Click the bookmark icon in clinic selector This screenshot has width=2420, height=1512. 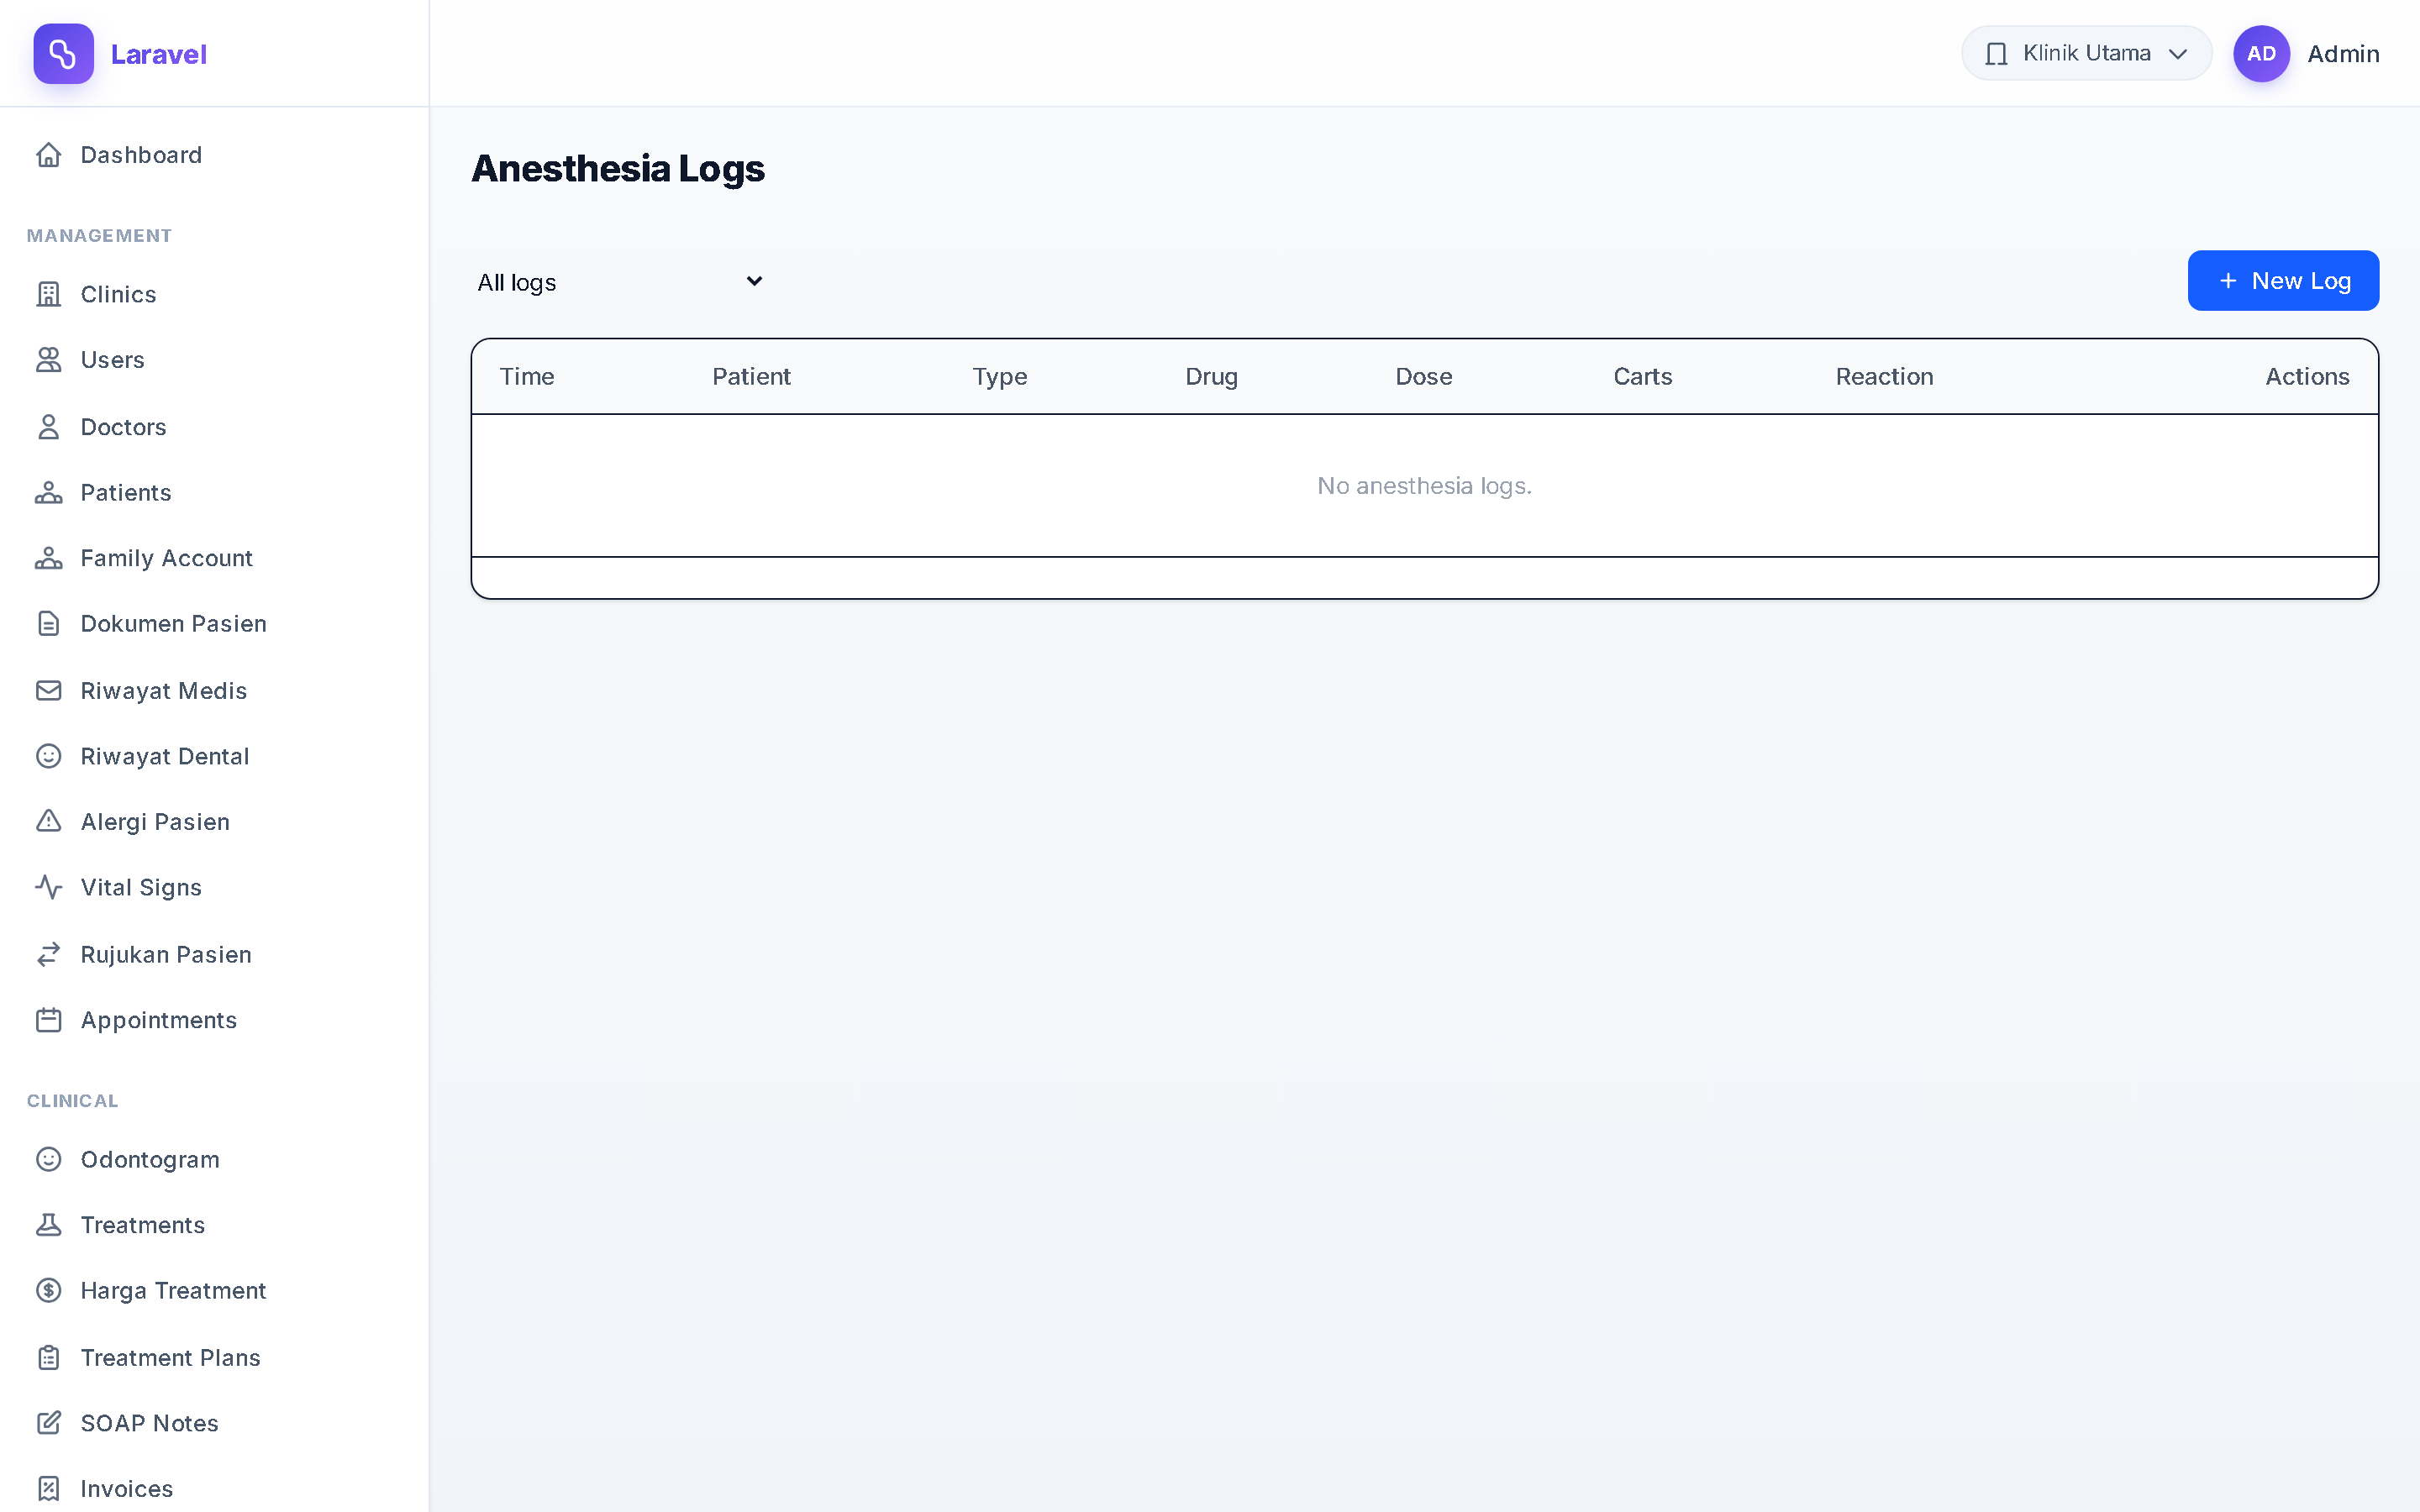[x=1996, y=54]
